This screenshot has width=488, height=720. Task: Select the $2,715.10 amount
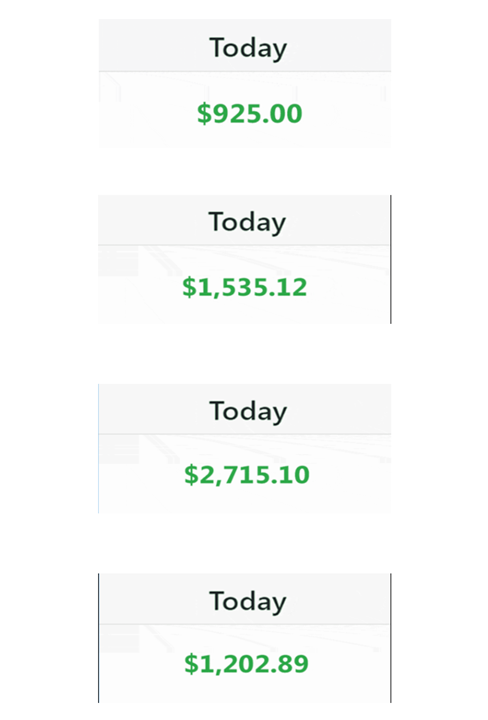pos(247,475)
